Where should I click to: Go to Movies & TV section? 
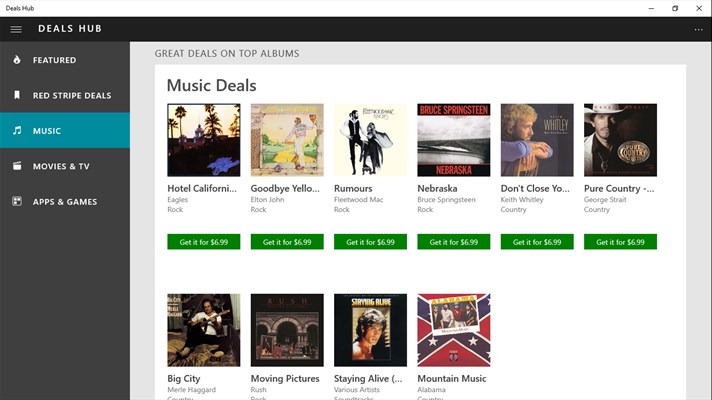tap(61, 166)
